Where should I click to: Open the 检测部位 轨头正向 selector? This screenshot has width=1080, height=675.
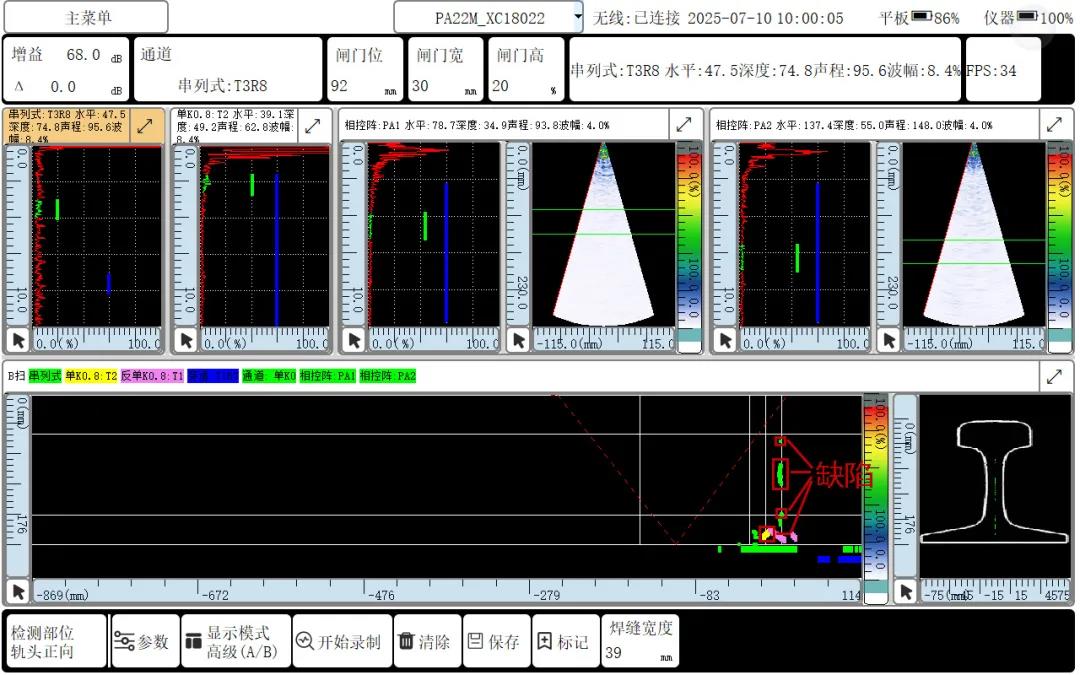click(x=54, y=642)
